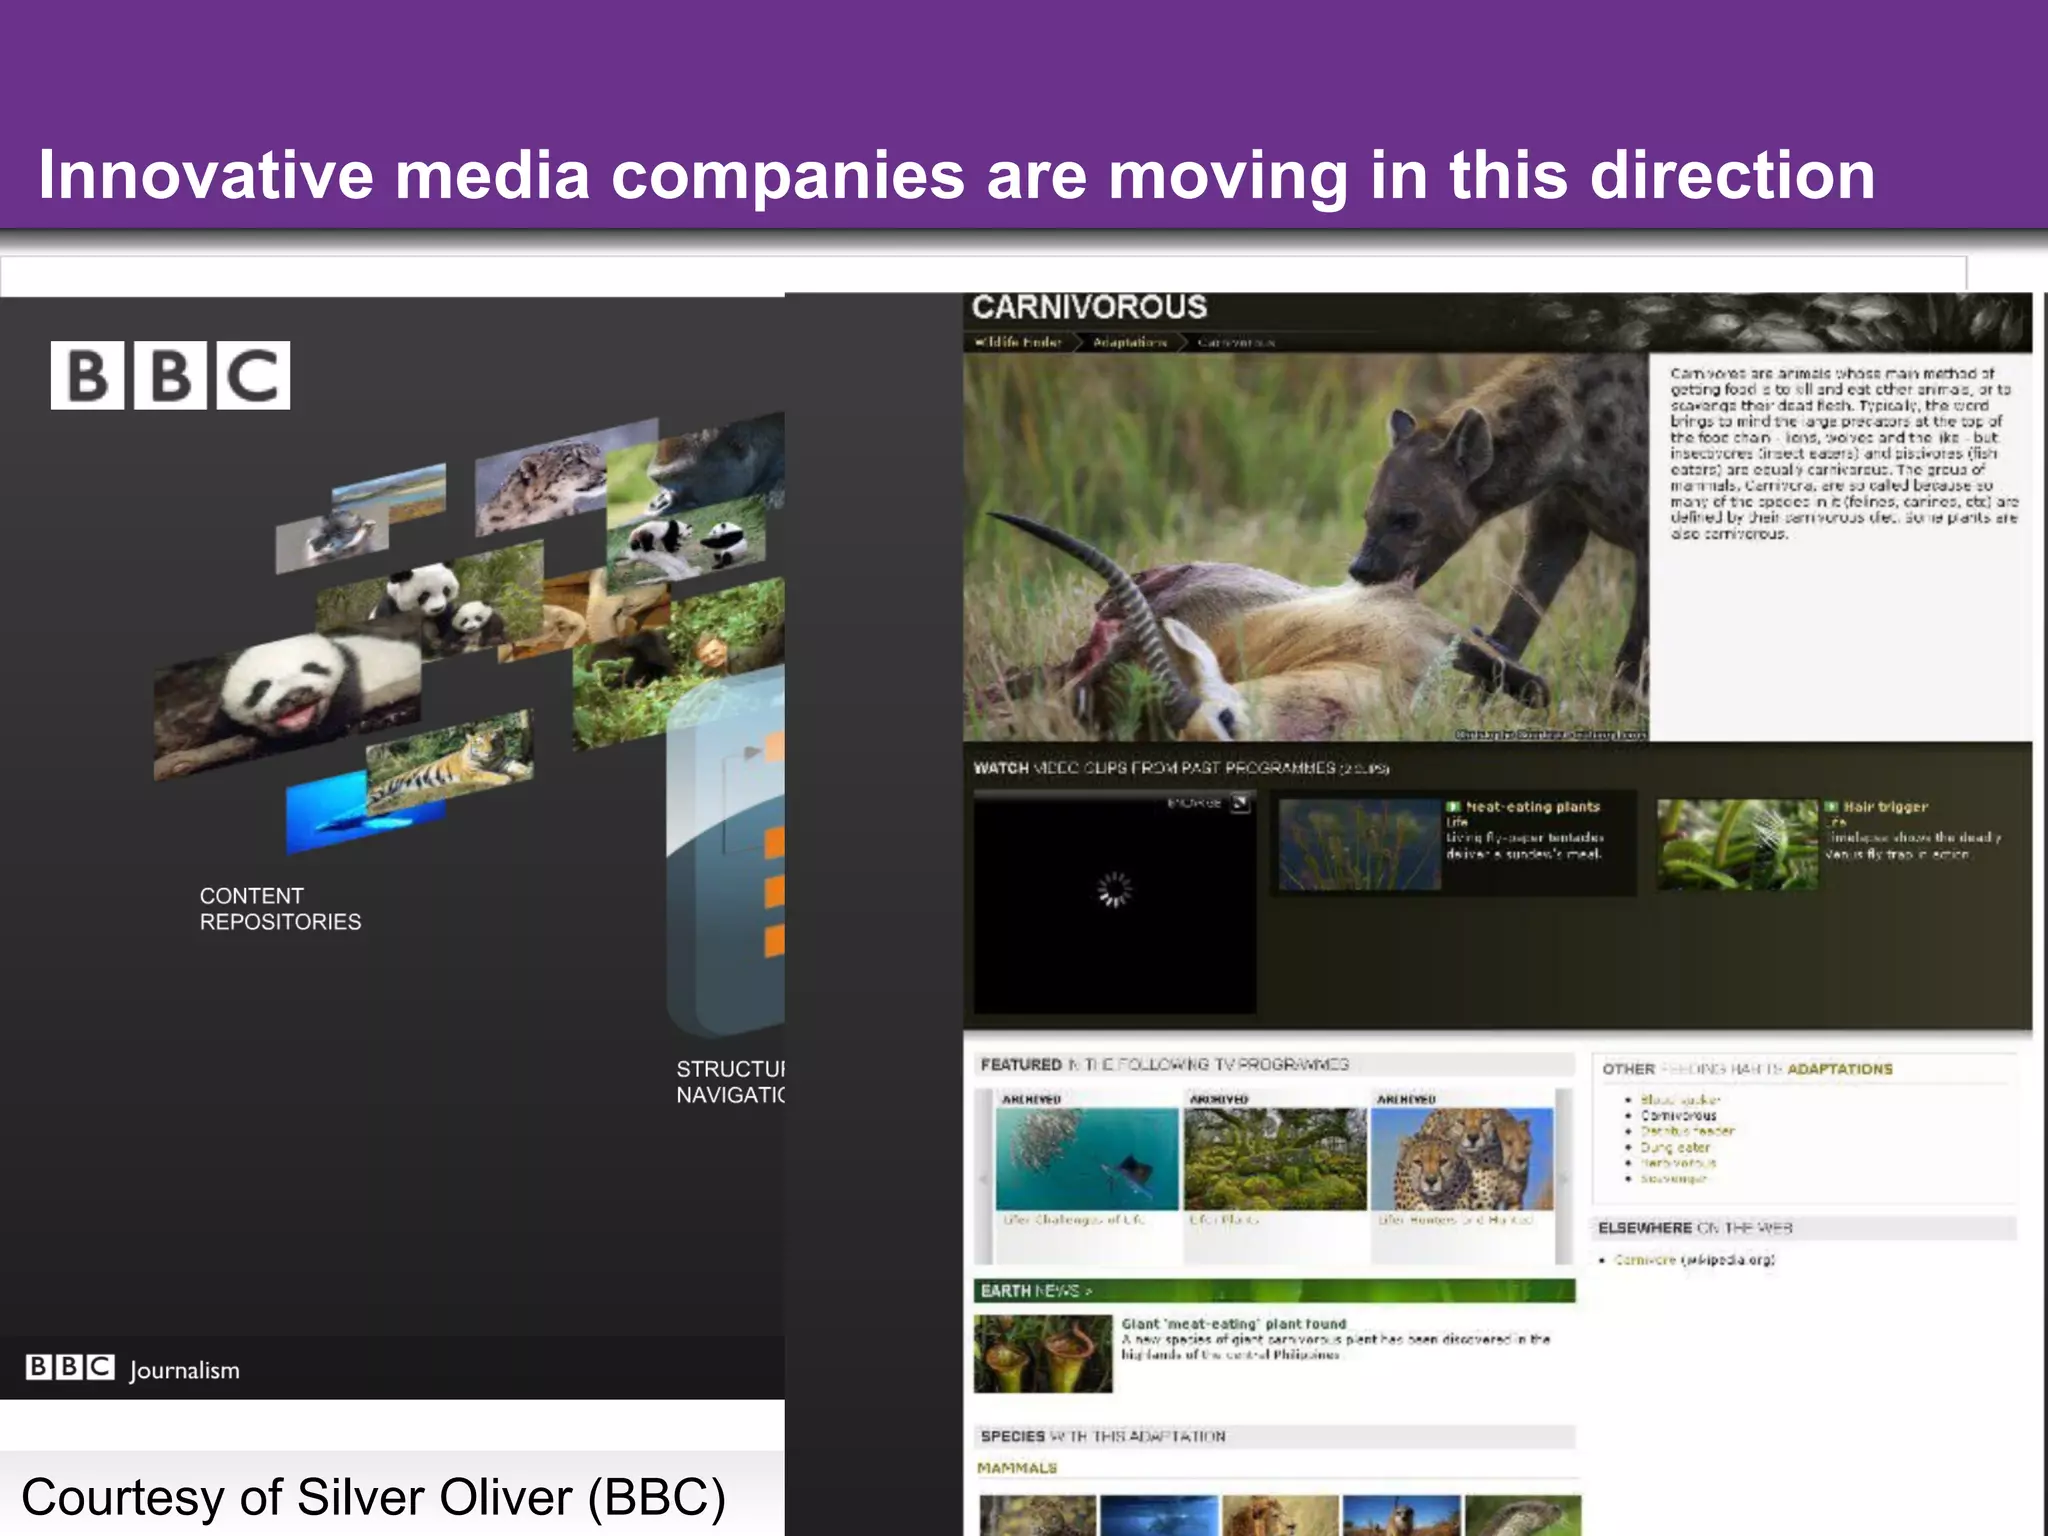Screen dimensions: 2048x1536
Task: Open Giant 'meat-eating' plant found headline
Action: 1233,1323
